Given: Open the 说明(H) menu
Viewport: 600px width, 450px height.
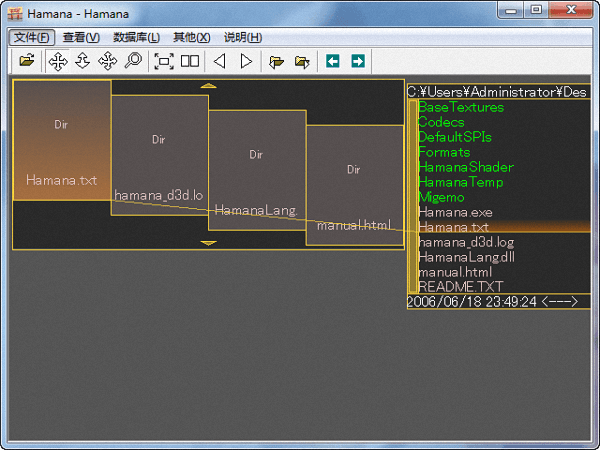Looking at the screenshot, I should 242,37.
